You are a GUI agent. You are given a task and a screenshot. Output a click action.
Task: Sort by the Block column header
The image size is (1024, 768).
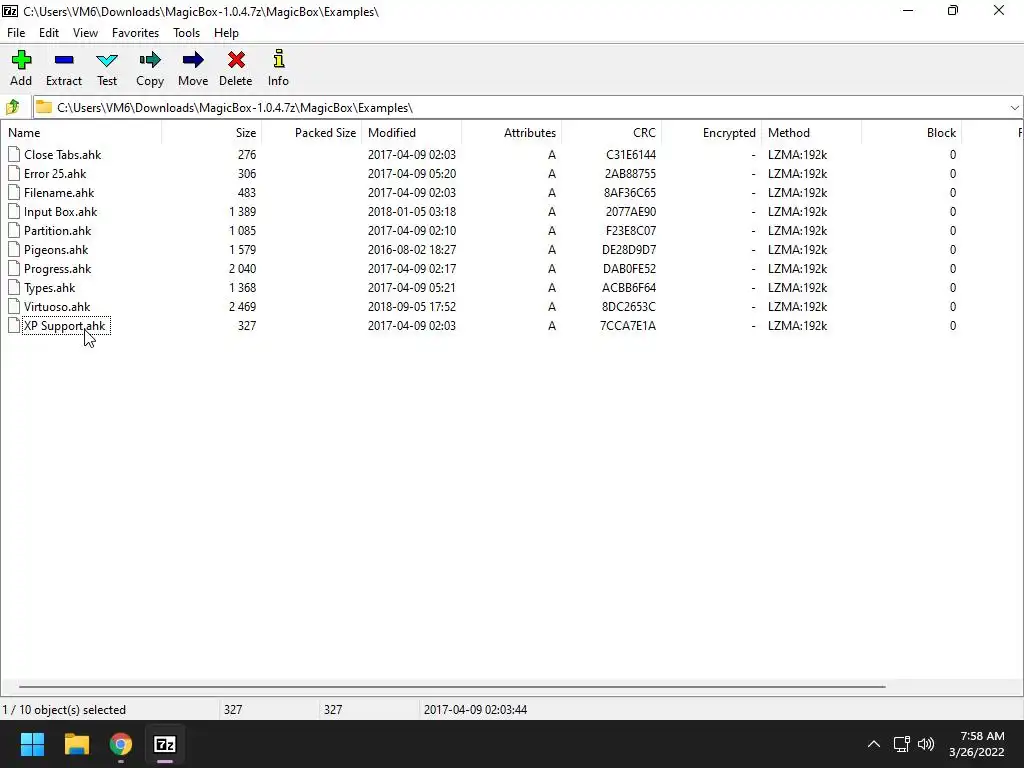911,133
